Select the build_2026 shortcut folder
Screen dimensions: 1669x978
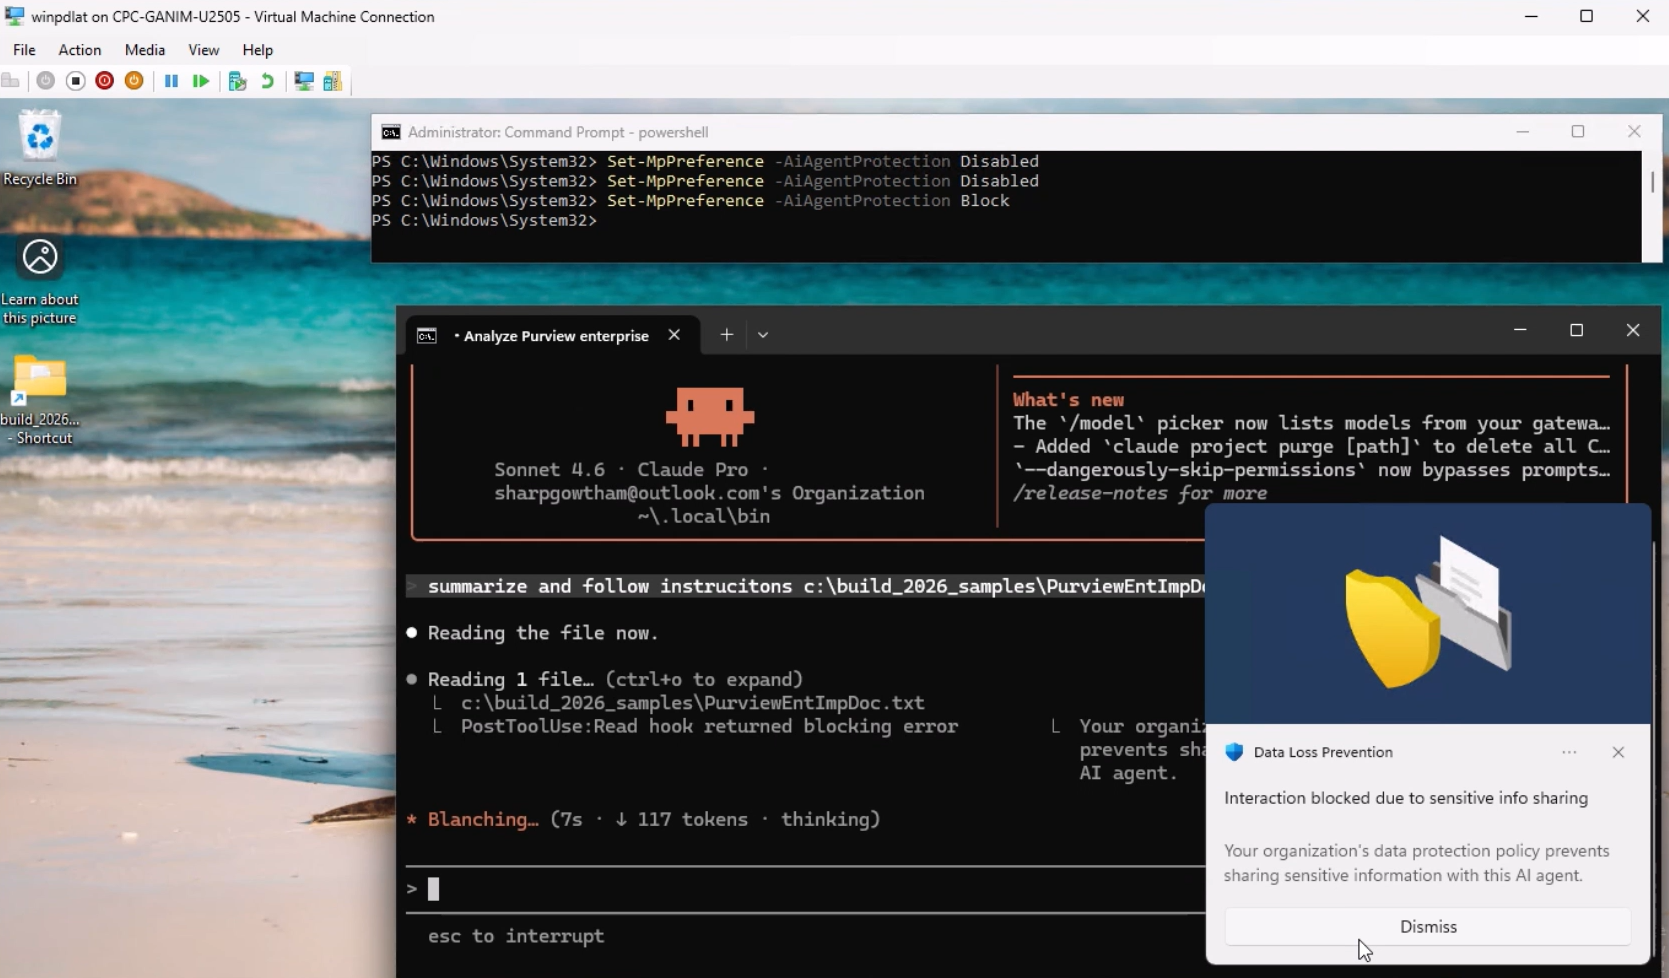40,400
